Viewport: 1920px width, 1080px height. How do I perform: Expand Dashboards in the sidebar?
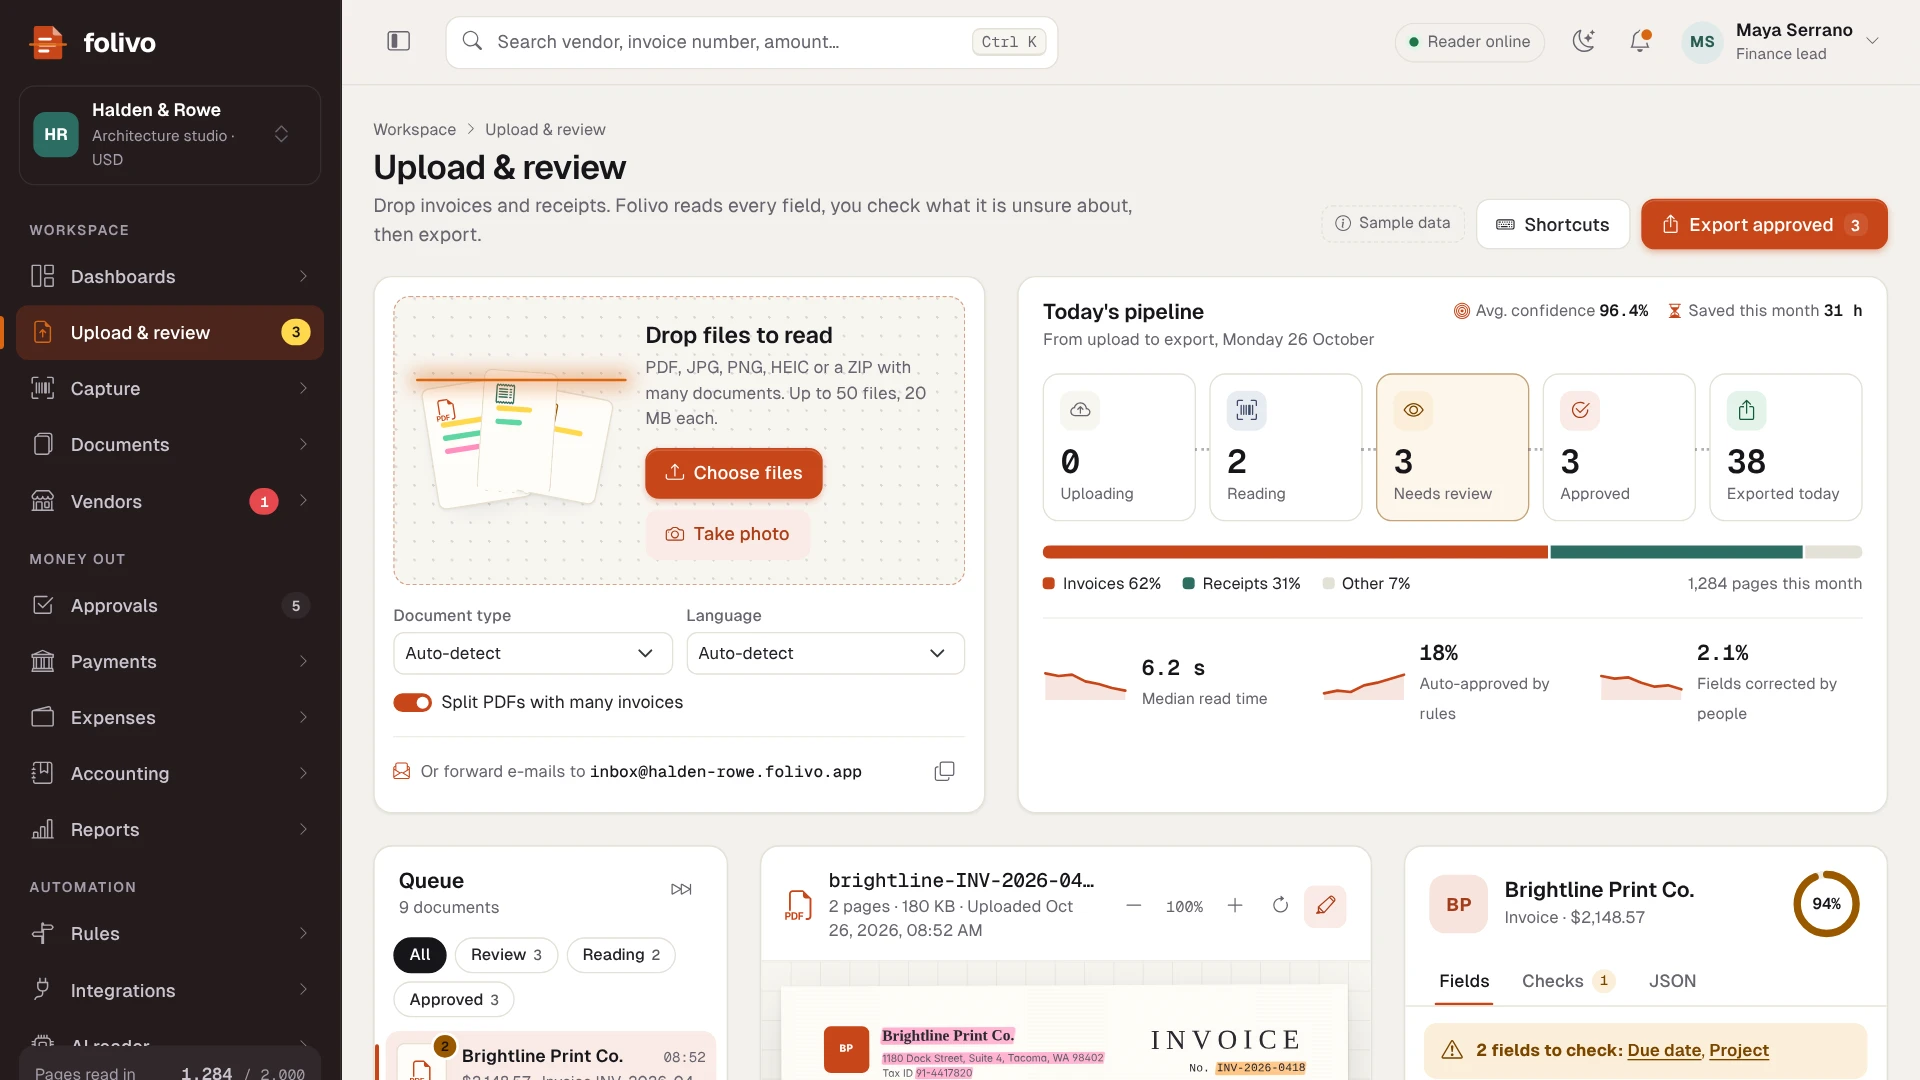point(170,276)
